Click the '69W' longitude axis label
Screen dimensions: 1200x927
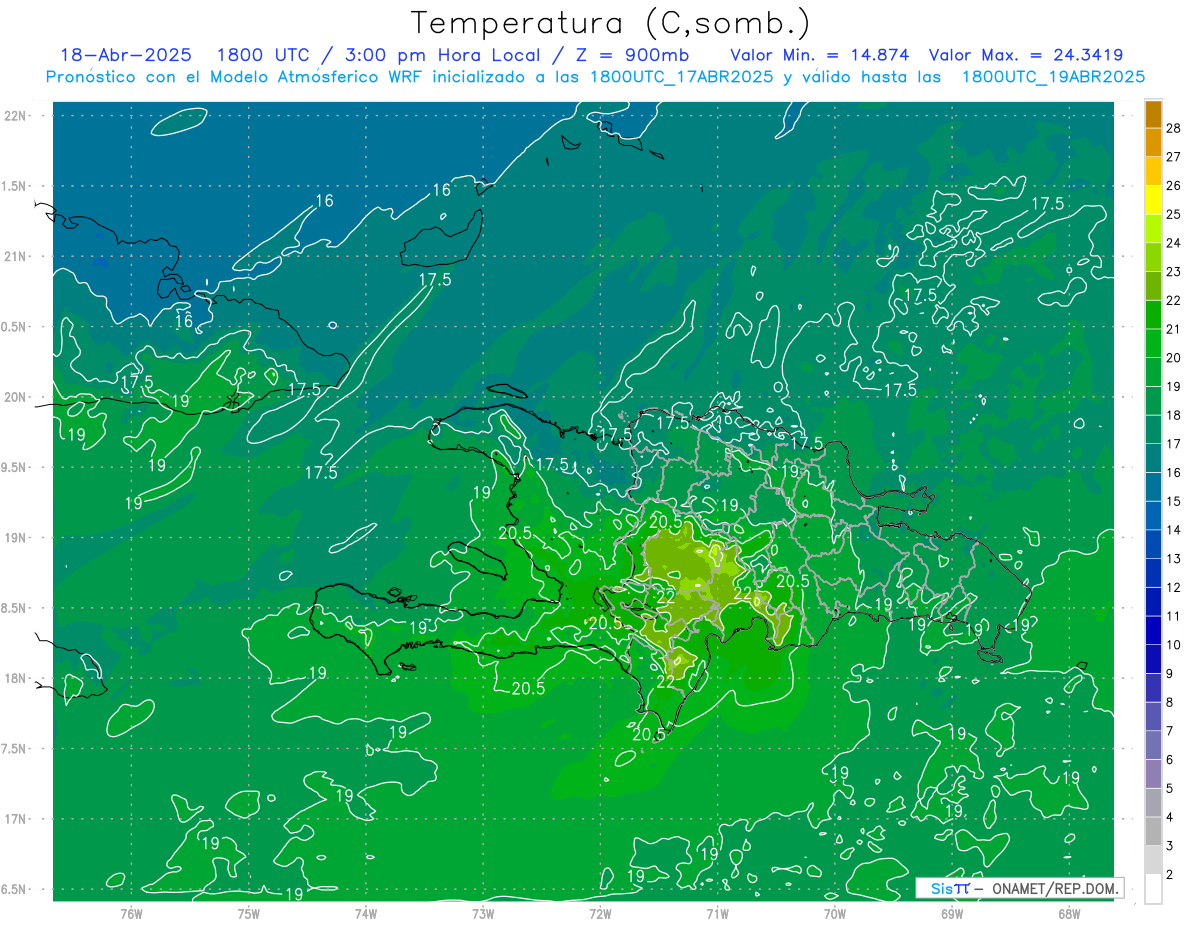(x=951, y=914)
